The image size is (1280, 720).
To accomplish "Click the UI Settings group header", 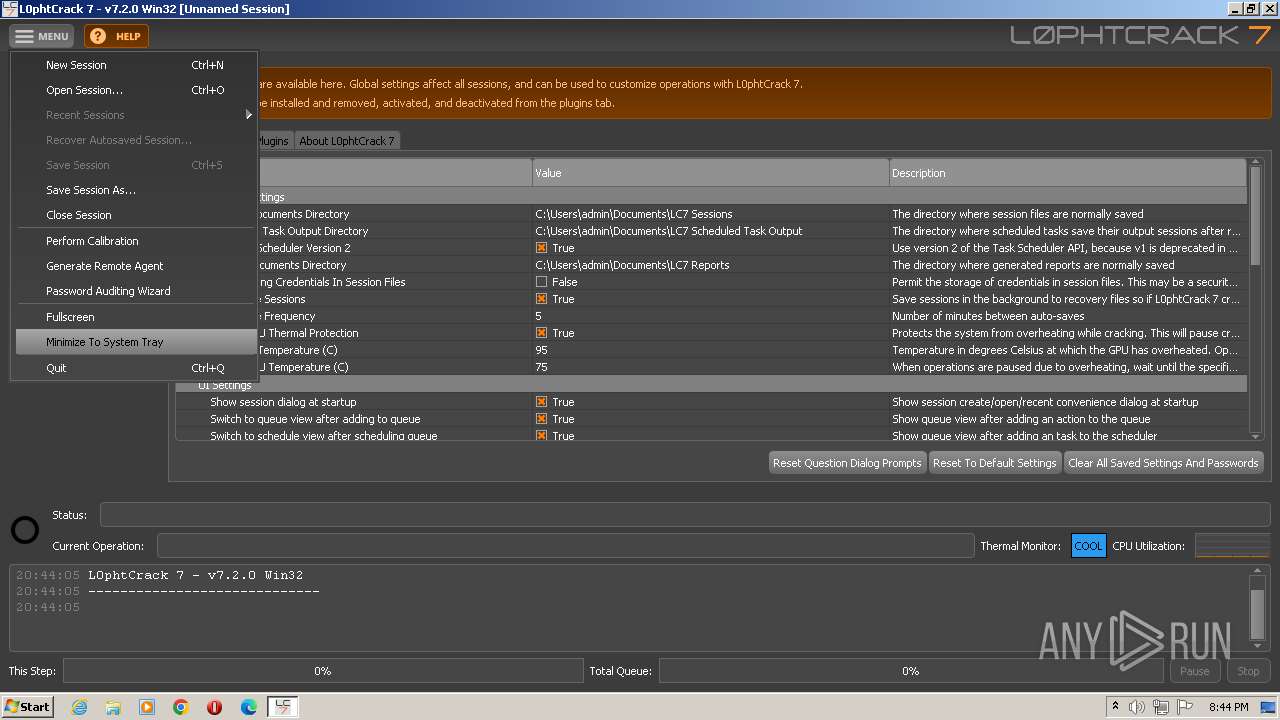I will [x=711, y=385].
